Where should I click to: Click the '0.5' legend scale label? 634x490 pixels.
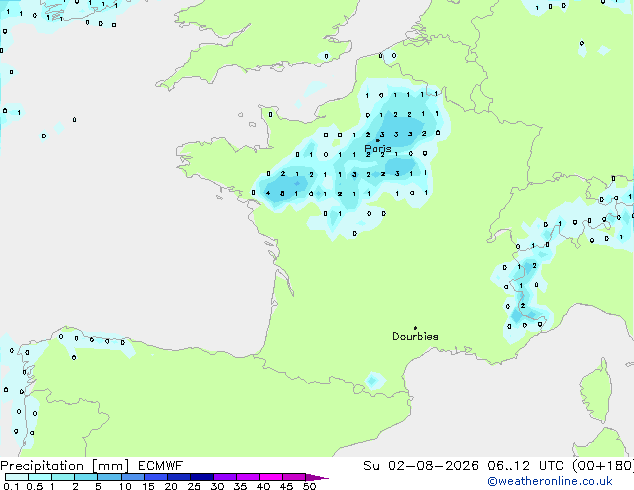[34, 486]
